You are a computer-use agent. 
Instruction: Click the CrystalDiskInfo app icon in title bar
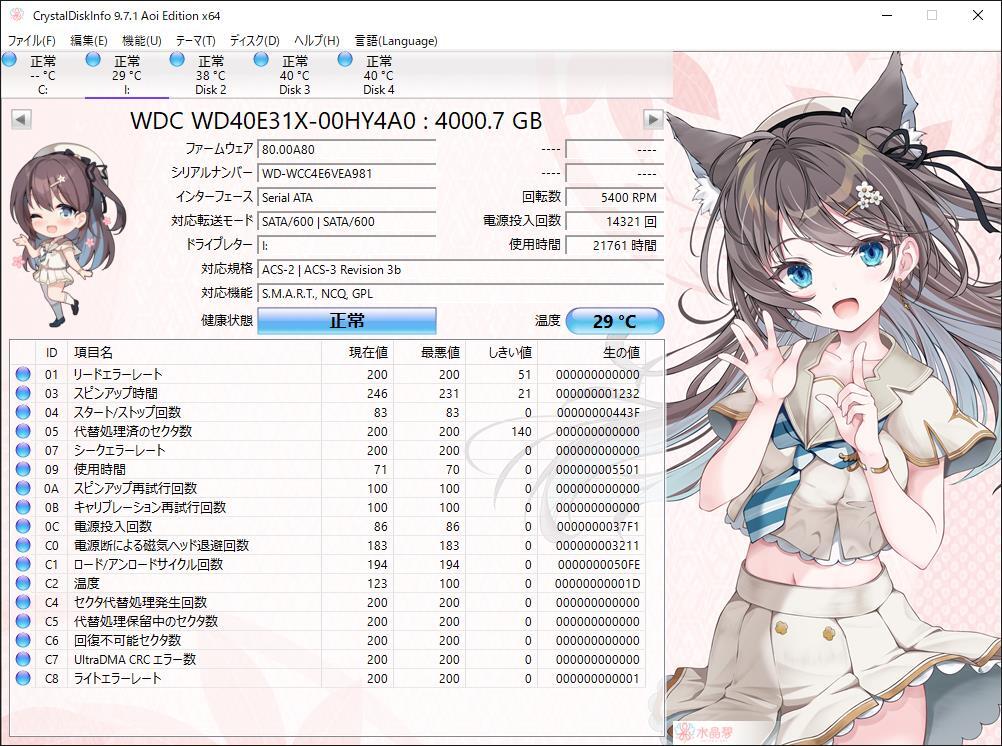coord(17,15)
